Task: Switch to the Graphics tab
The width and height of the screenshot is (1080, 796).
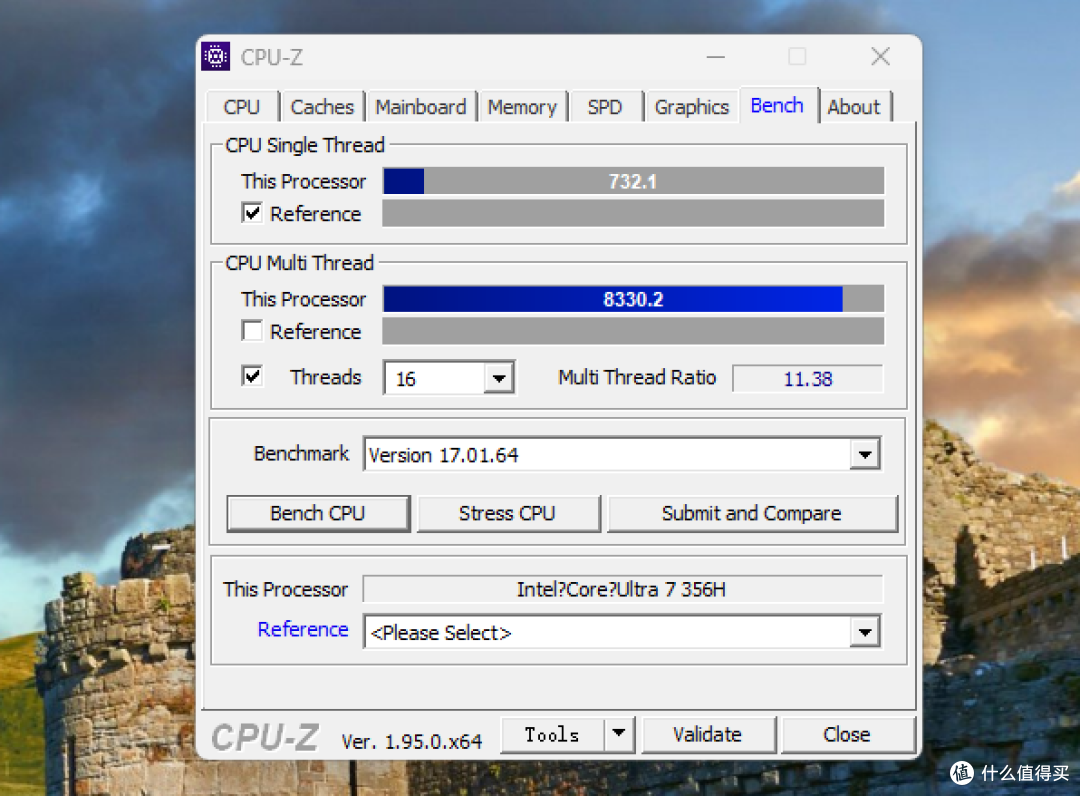Action: 692,107
